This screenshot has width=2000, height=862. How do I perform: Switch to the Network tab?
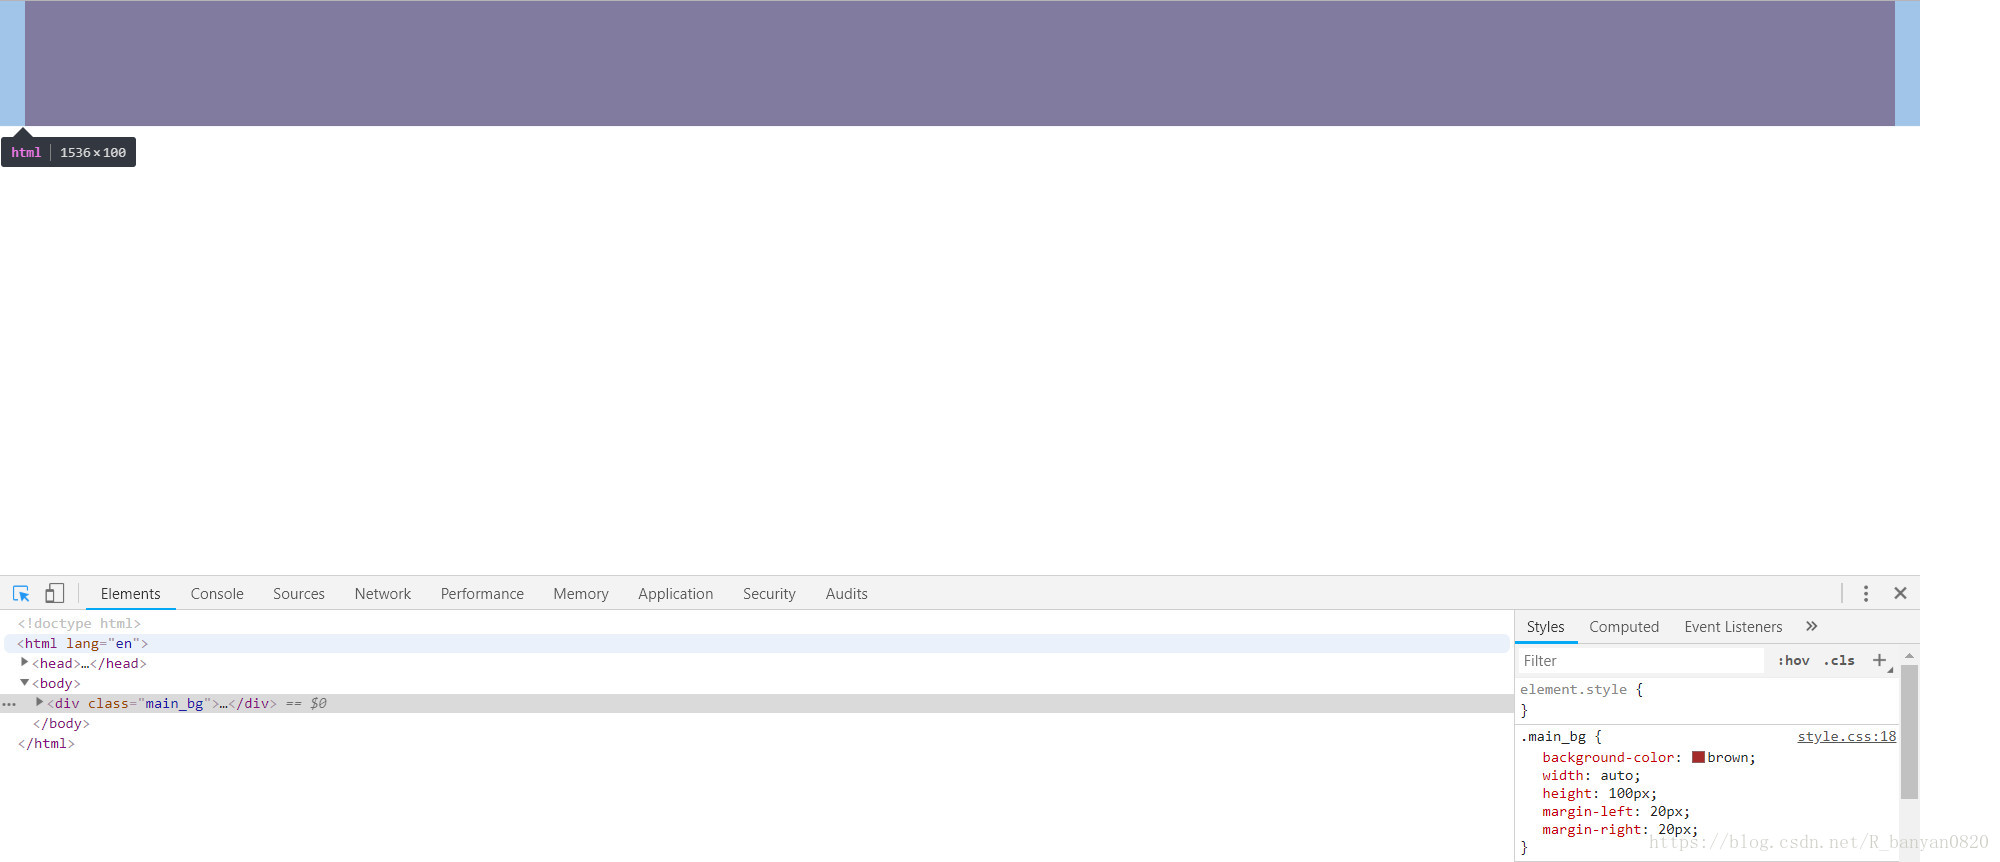click(x=383, y=593)
